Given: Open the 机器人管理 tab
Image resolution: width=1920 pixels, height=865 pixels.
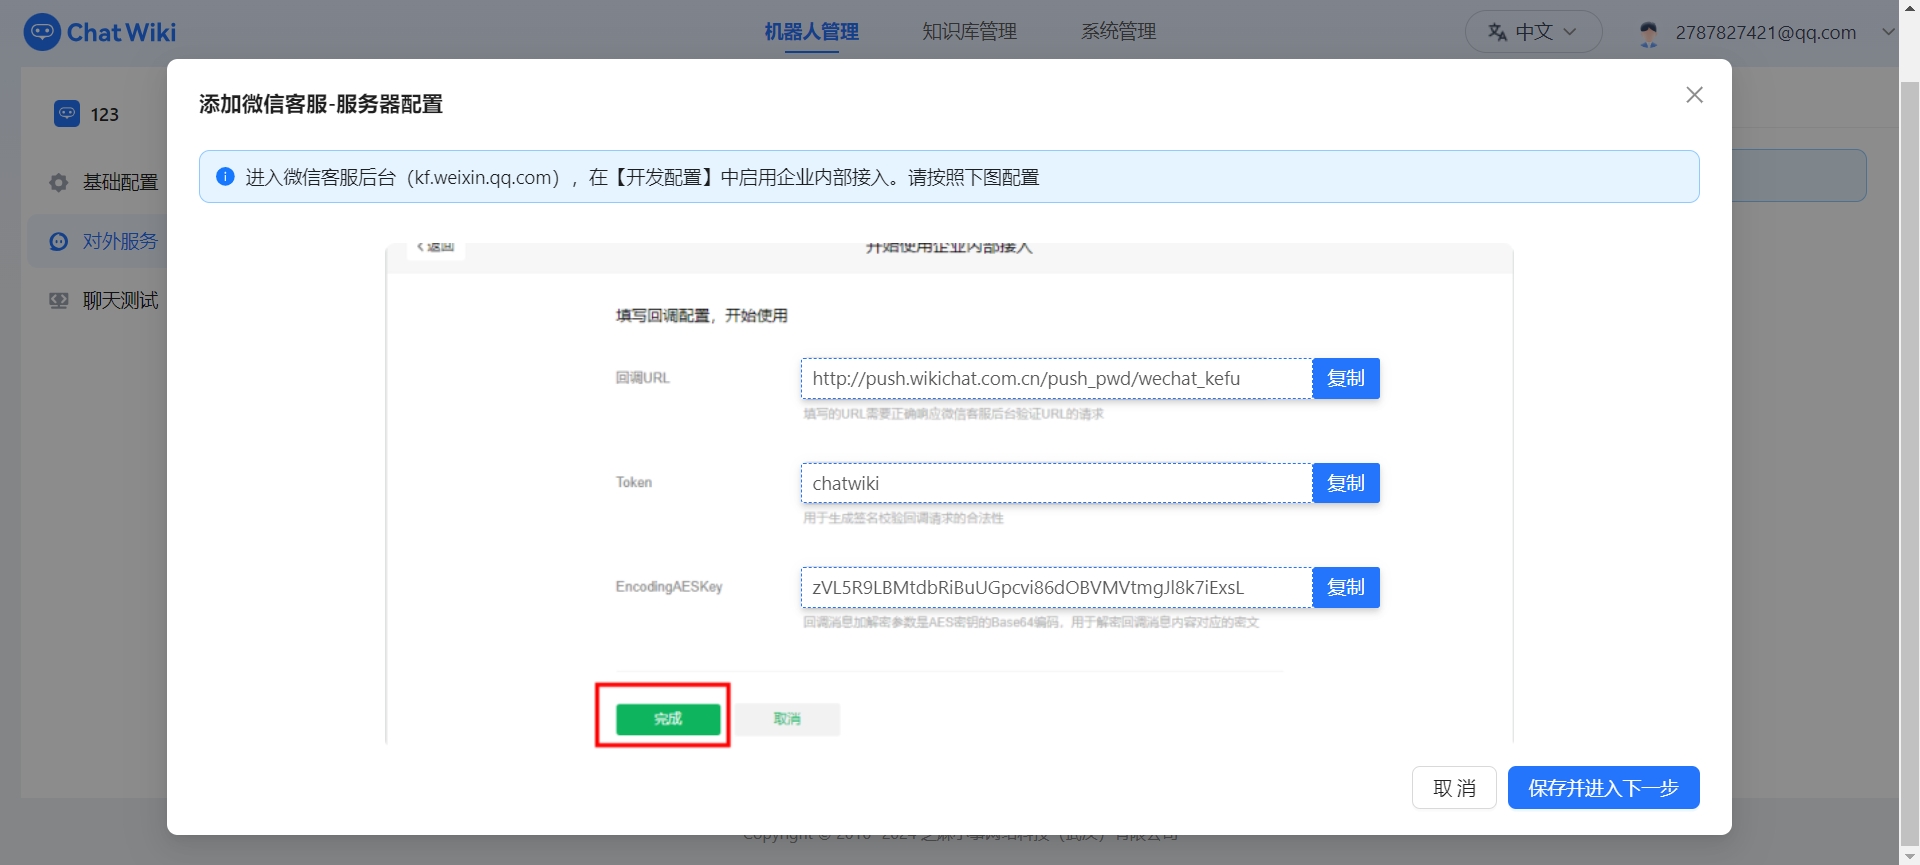Looking at the screenshot, I should [x=811, y=32].
